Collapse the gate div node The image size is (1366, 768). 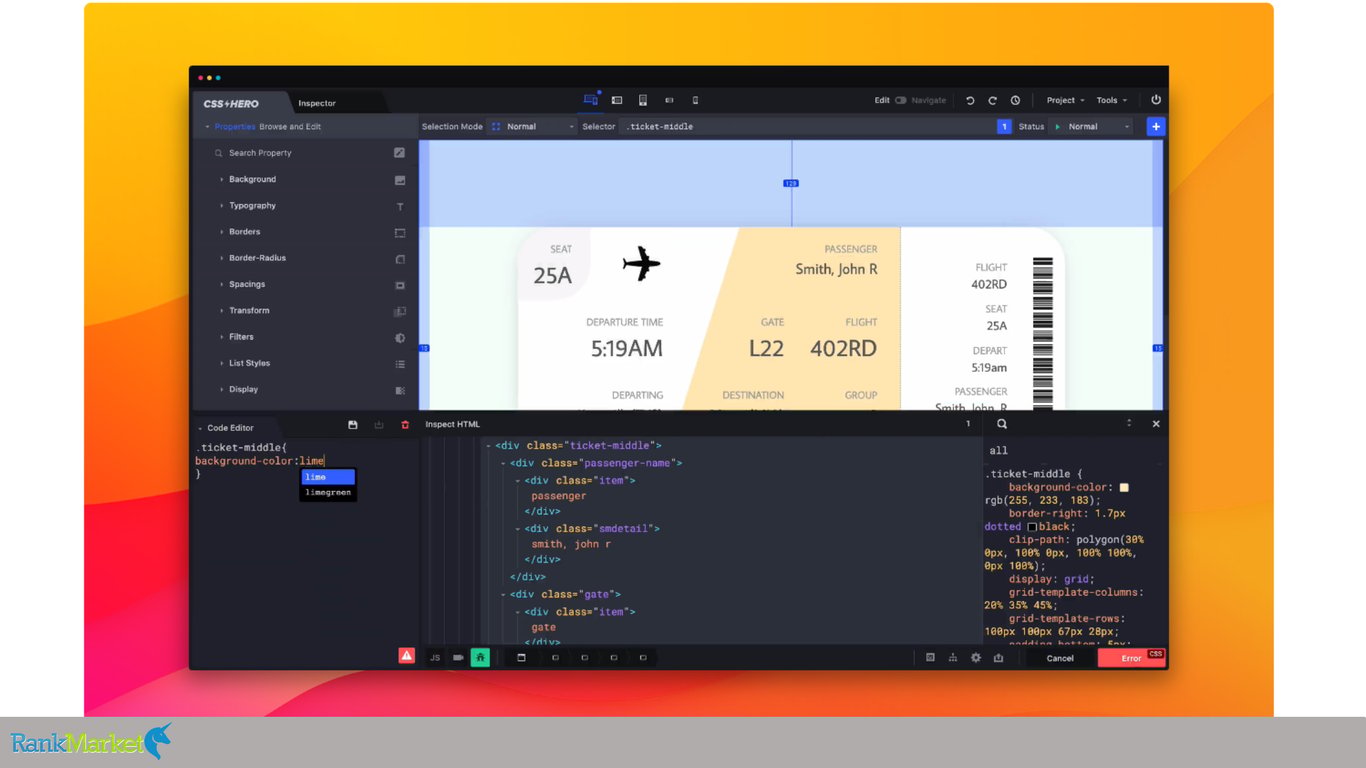504,595
